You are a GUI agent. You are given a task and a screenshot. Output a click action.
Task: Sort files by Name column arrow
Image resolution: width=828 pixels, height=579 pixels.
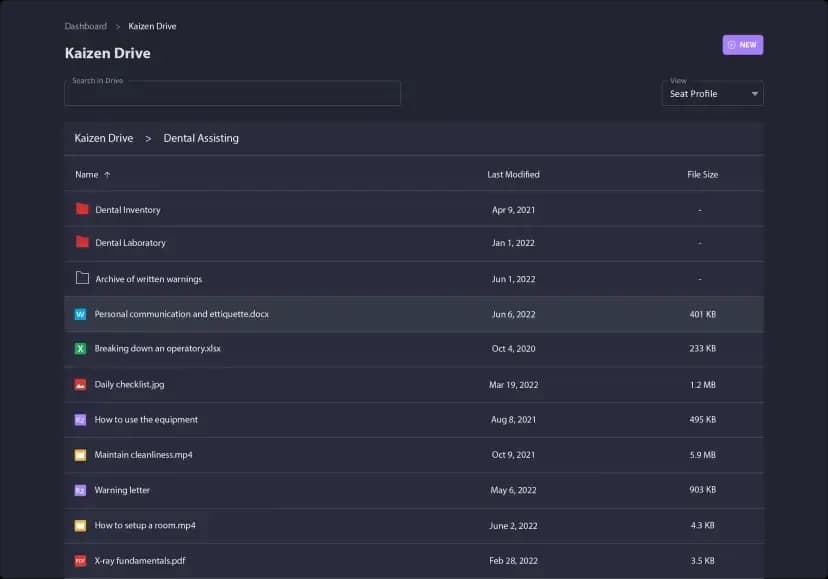107,175
